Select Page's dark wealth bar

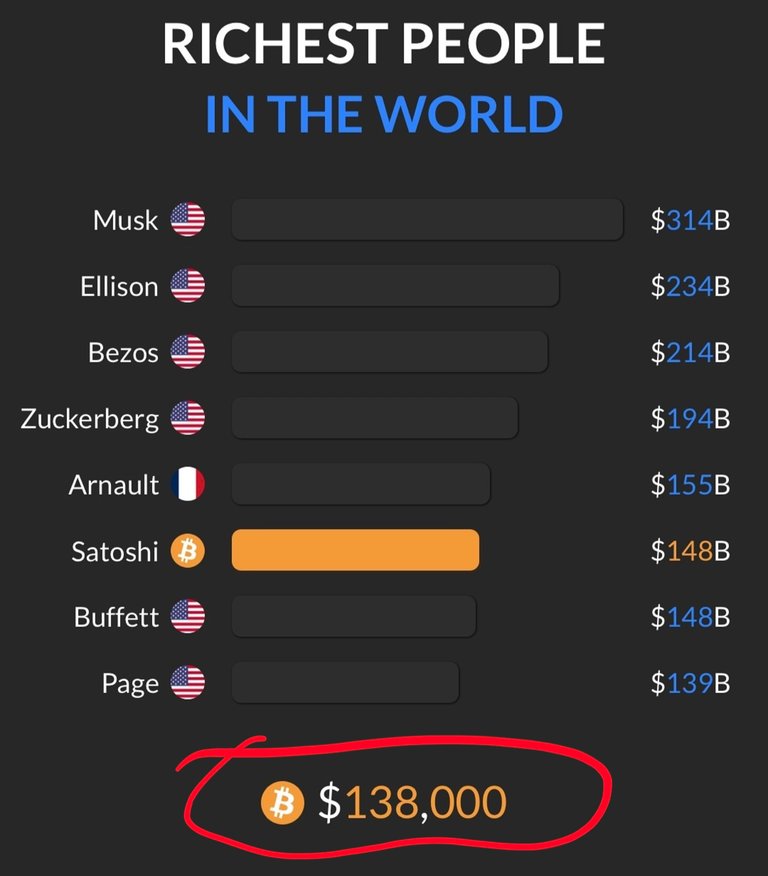click(345, 682)
